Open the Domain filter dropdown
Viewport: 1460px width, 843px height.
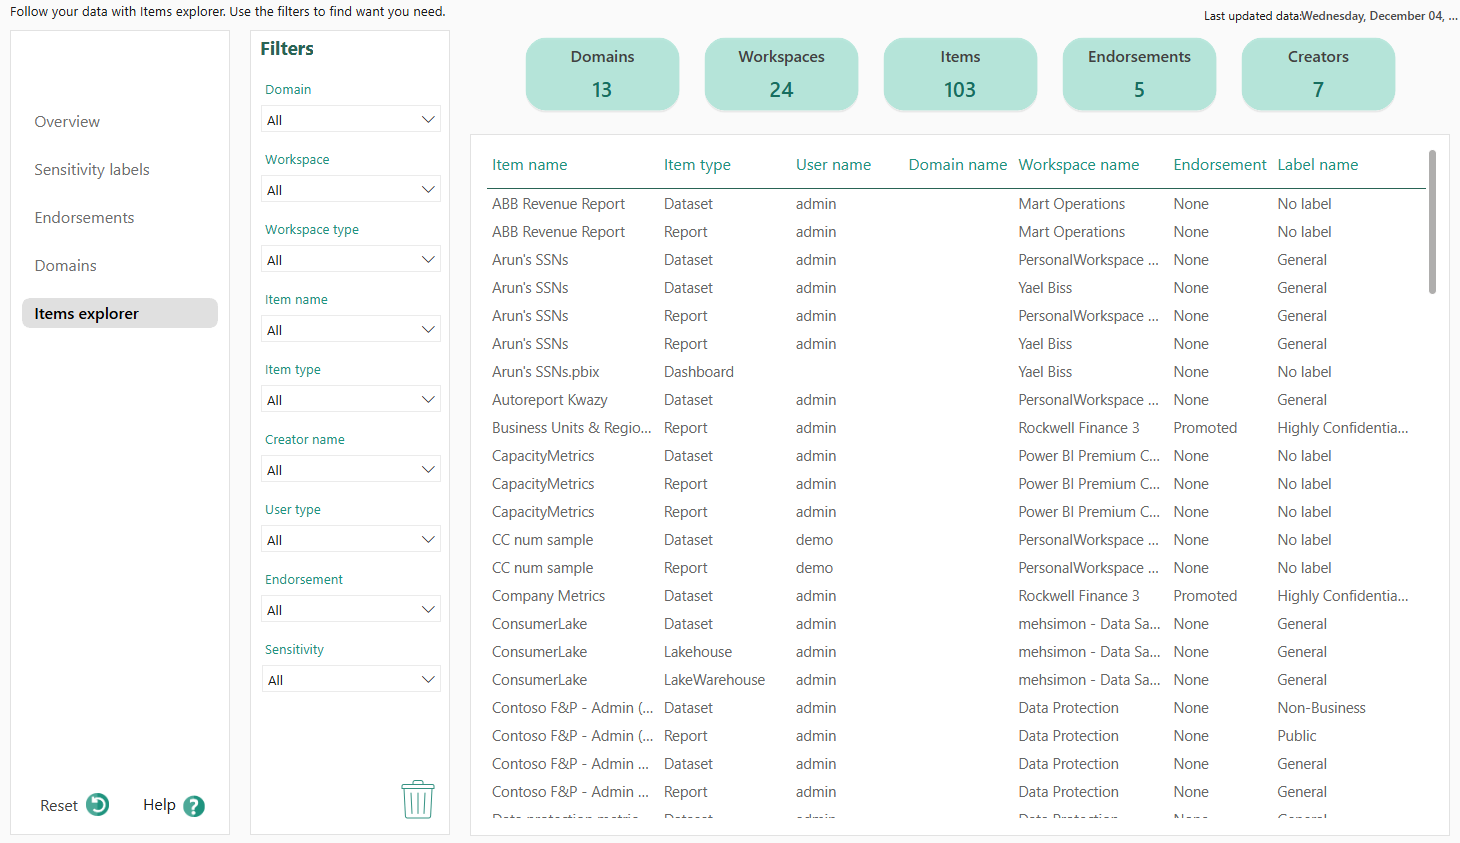[x=350, y=120]
